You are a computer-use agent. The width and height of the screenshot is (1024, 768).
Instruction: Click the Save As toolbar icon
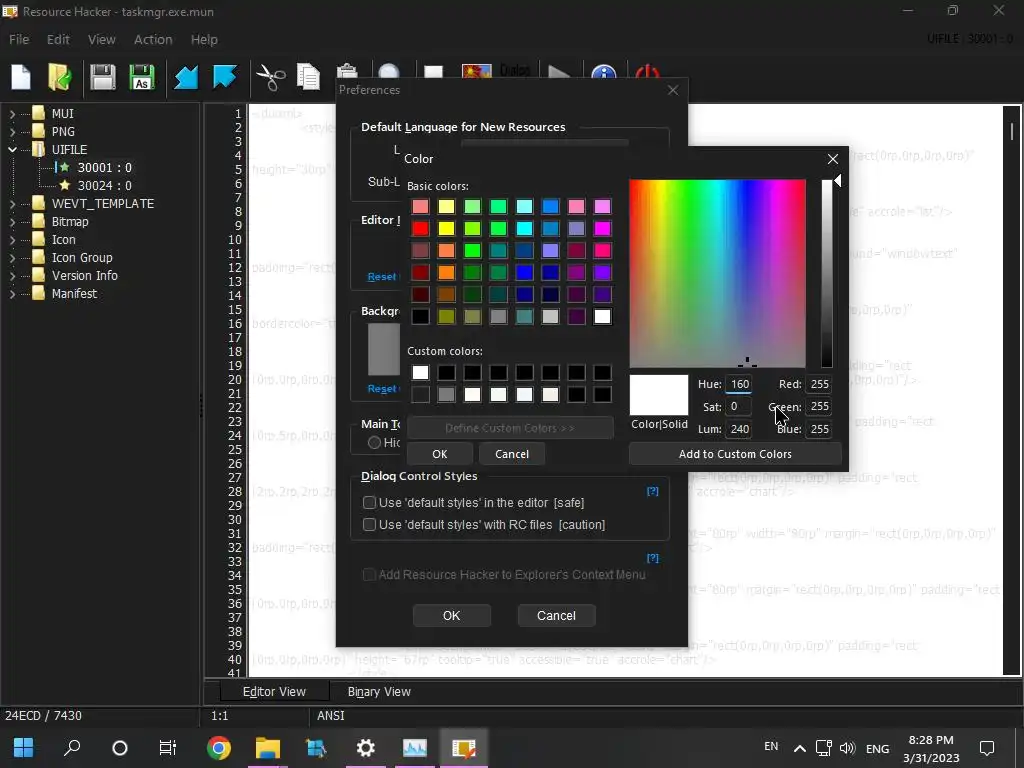142,77
